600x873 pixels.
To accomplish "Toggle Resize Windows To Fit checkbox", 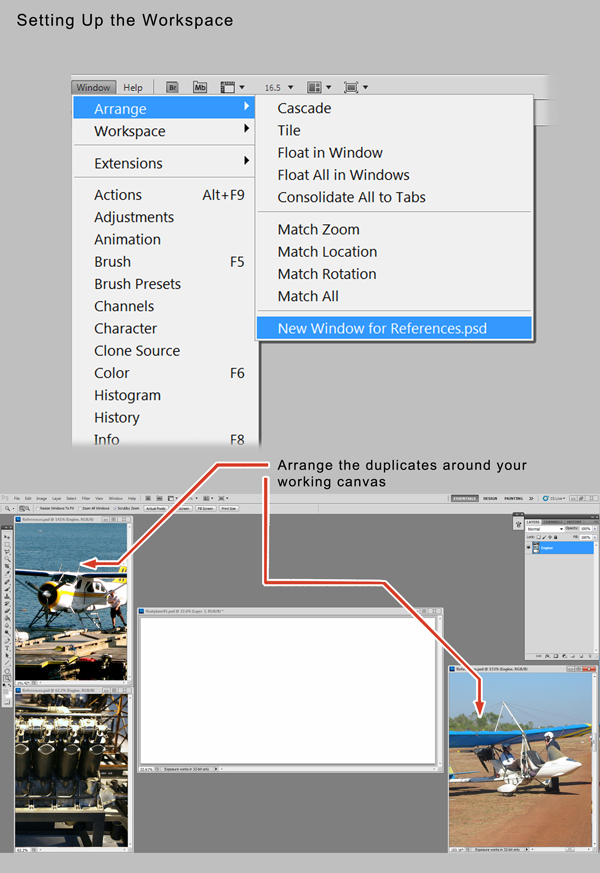I will 38,508.
